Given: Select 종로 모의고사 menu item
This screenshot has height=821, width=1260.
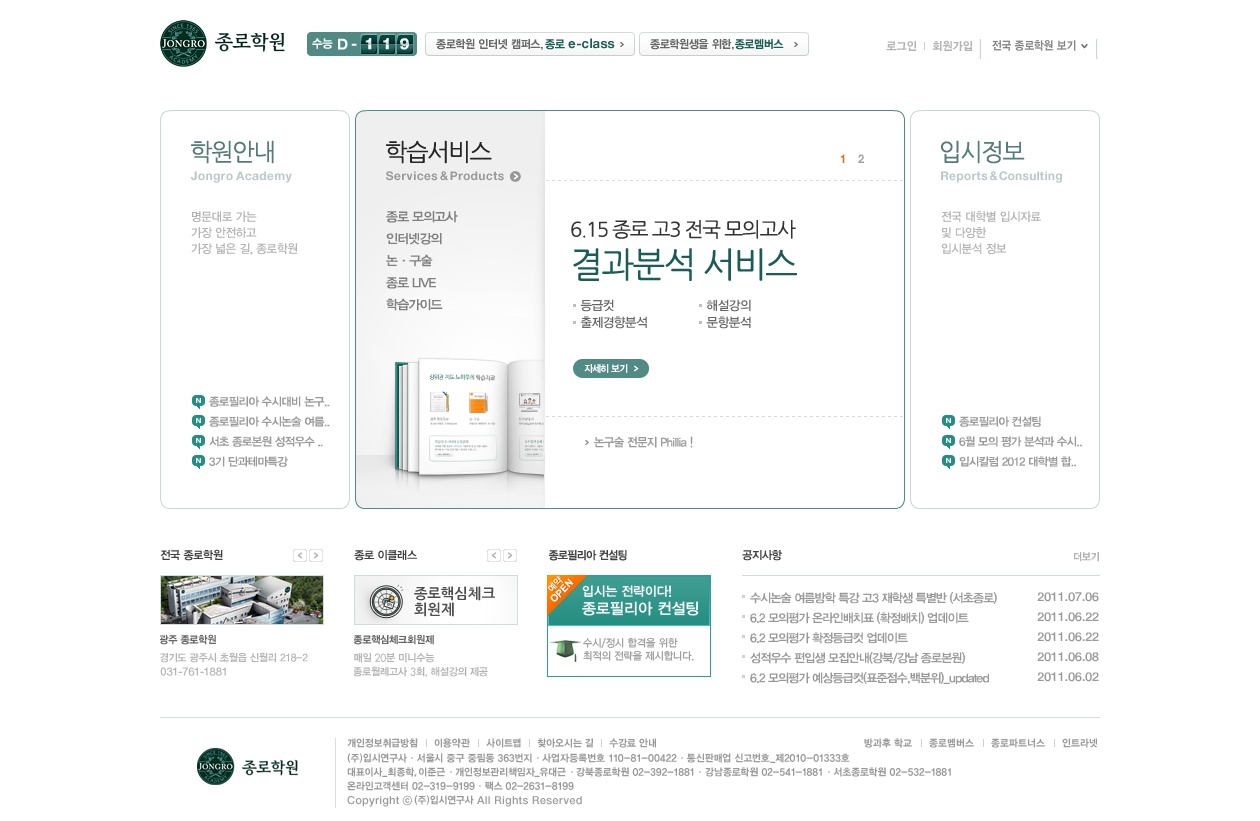Looking at the screenshot, I should point(421,217).
